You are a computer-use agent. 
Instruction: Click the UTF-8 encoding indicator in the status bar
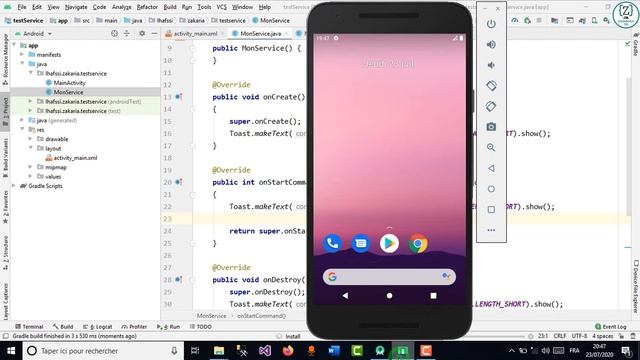pyautogui.click(x=580, y=336)
